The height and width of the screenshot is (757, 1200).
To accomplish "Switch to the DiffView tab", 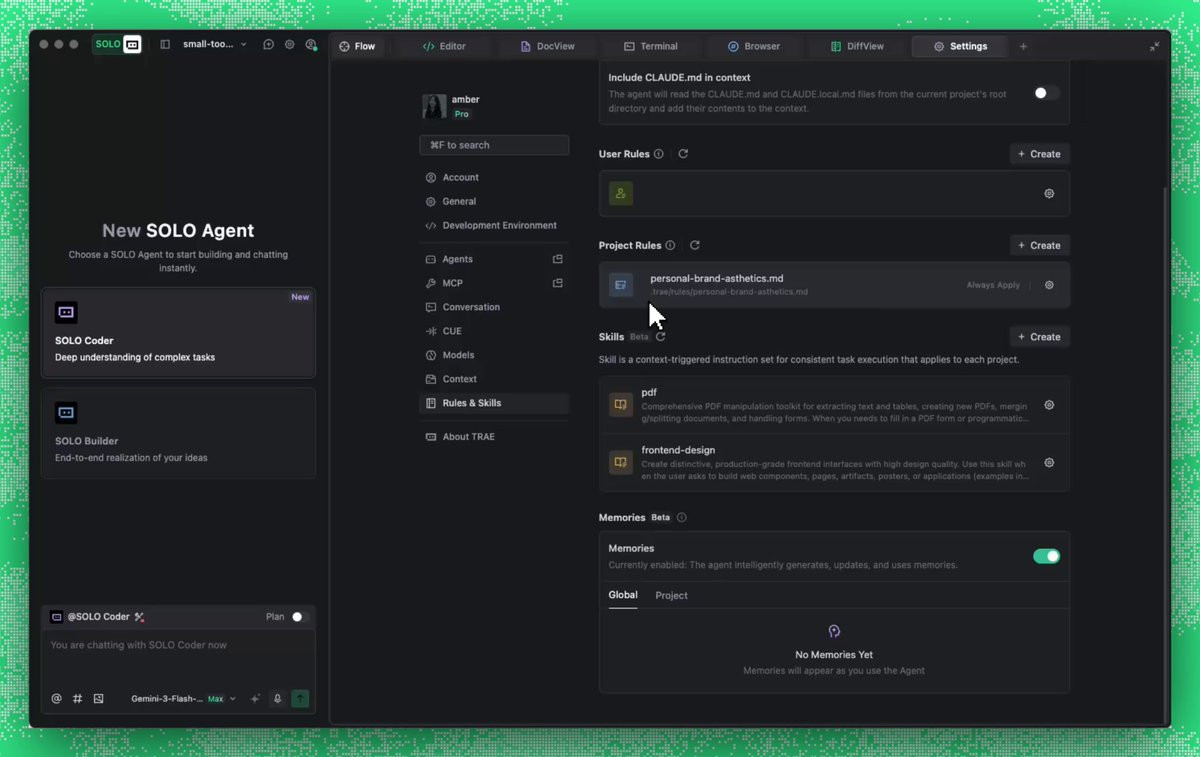I will 857,46.
